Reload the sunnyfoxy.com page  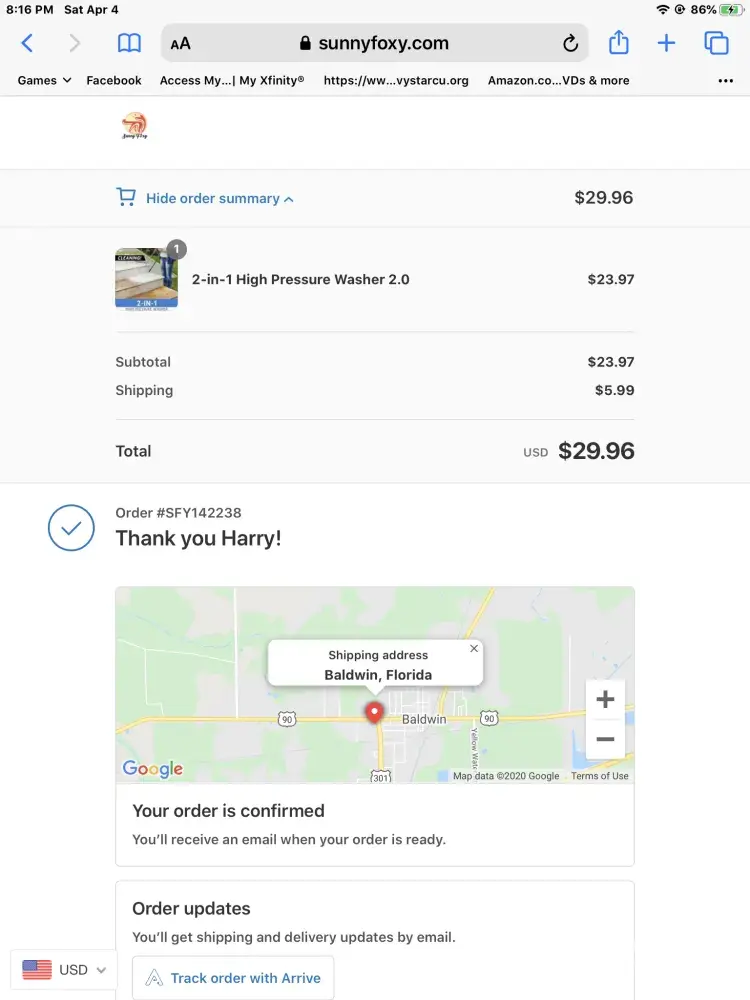point(570,43)
